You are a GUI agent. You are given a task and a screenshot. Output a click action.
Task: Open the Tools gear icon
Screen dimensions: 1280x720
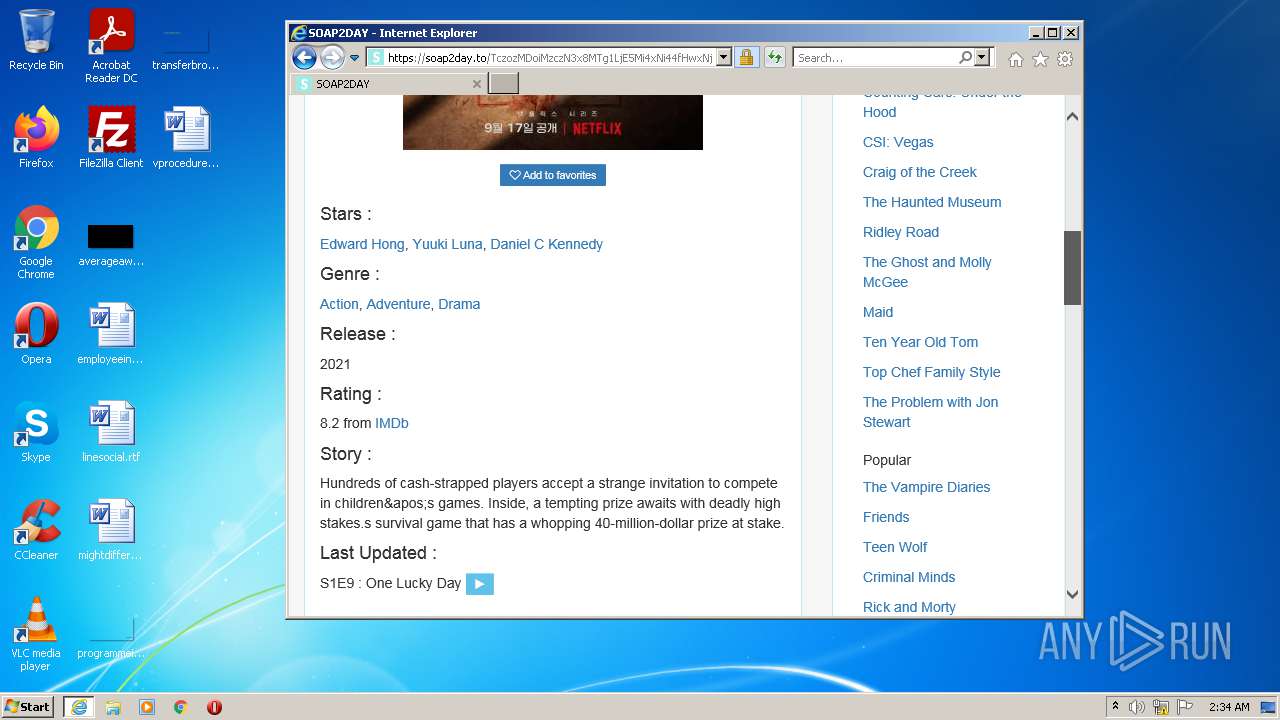tap(1065, 59)
